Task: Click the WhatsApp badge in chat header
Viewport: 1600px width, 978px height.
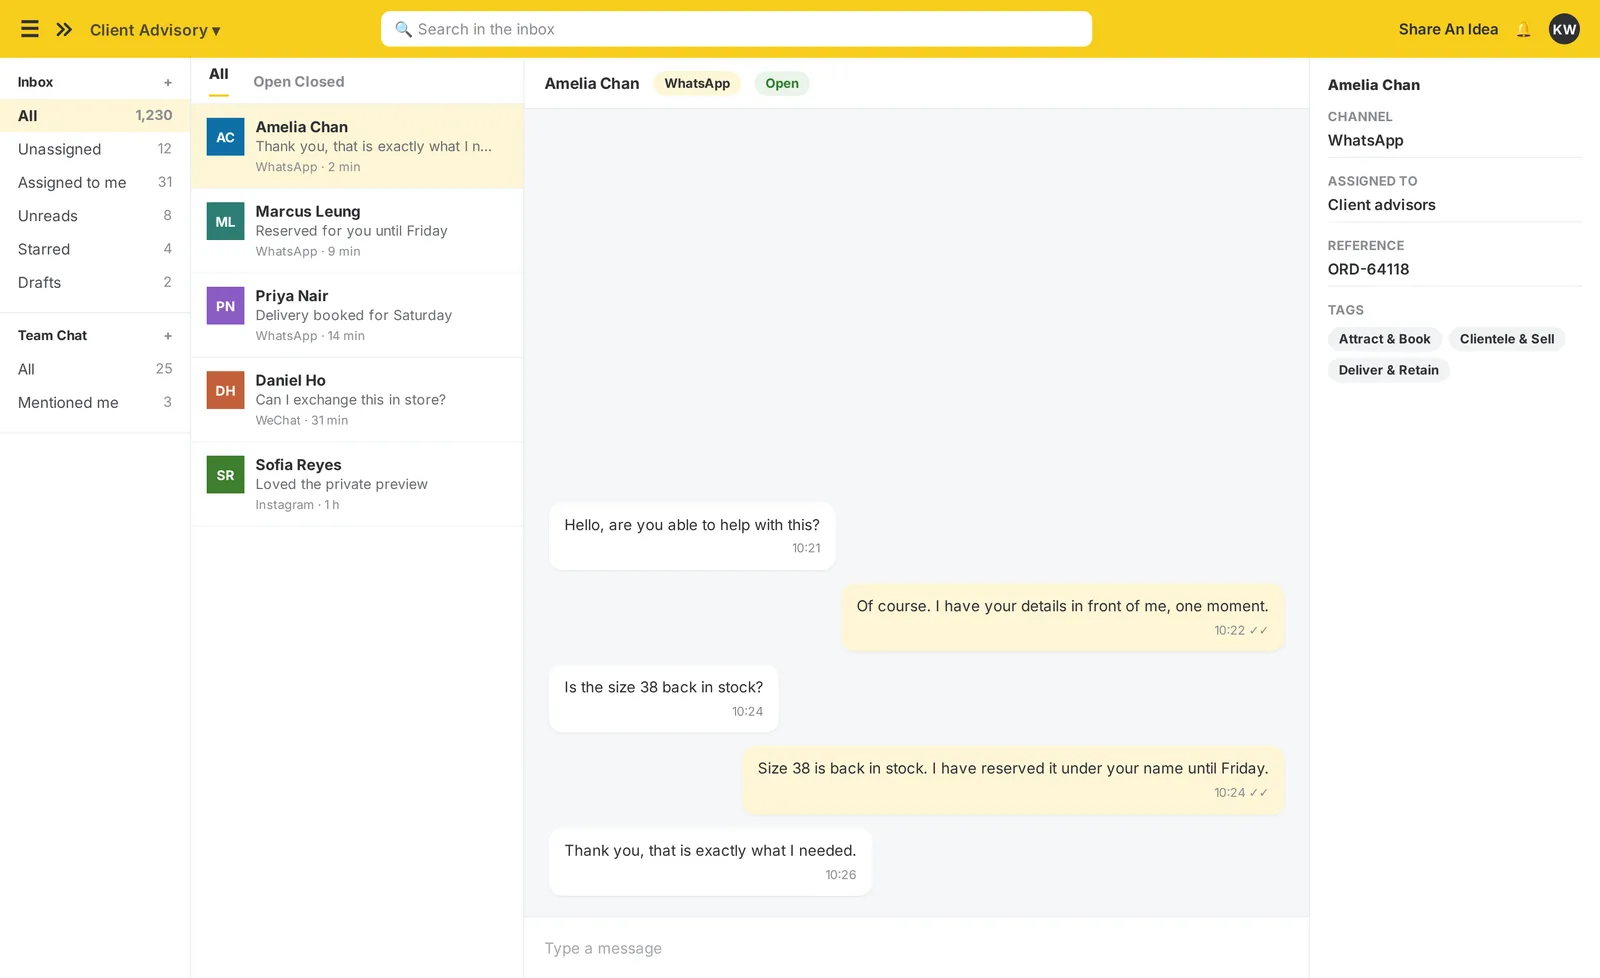Action: [x=697, y=84]
